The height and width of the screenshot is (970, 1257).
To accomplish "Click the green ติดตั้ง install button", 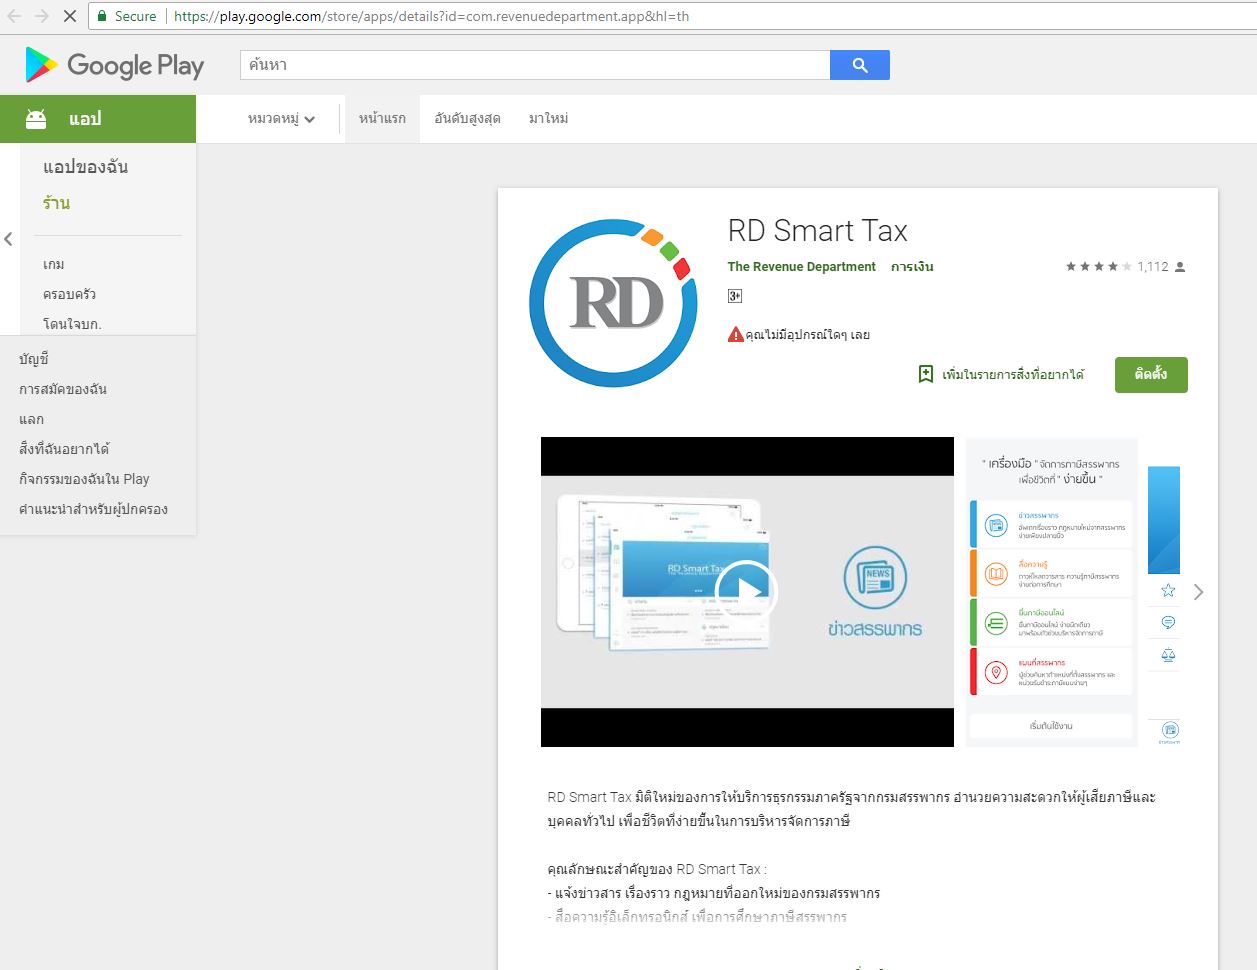I will click(x=1151, y=375).
